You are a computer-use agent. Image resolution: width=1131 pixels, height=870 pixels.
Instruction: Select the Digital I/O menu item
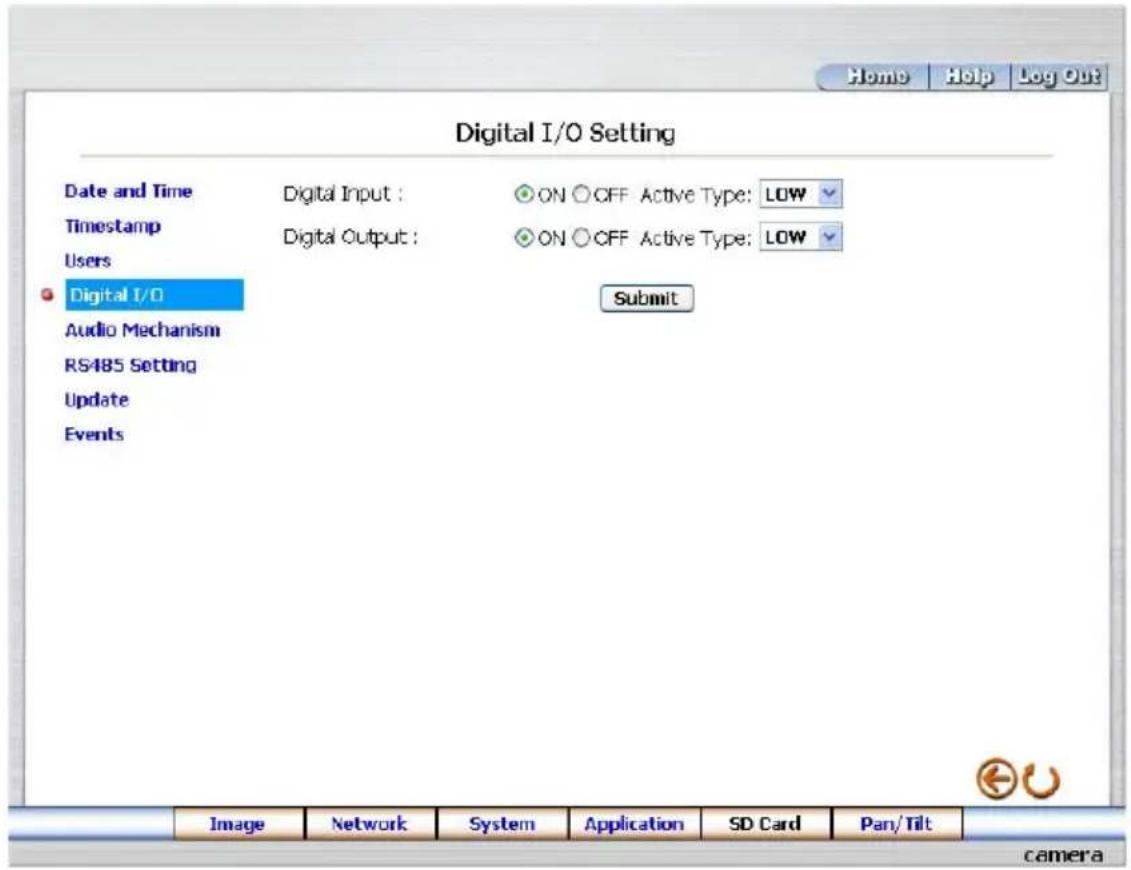click(x=154, y=295)
